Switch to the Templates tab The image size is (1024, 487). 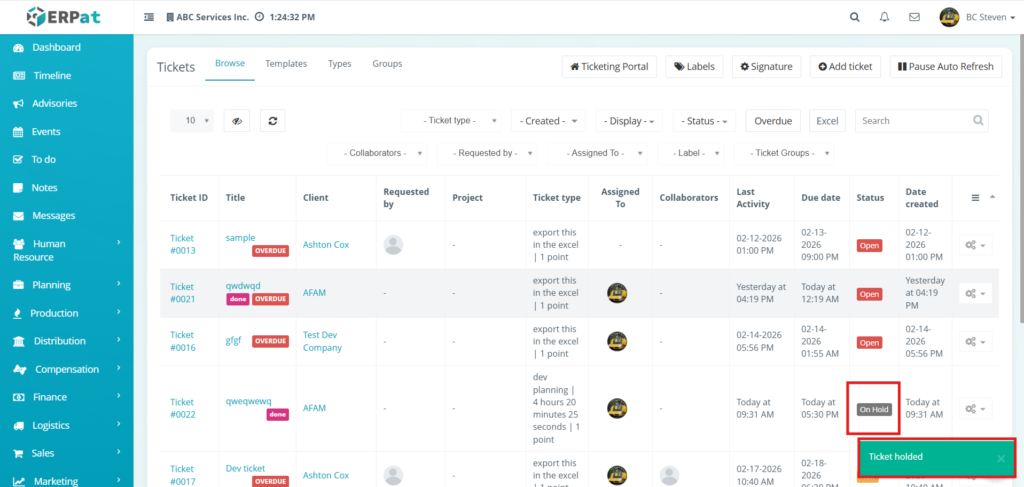(x=286, y=64)
